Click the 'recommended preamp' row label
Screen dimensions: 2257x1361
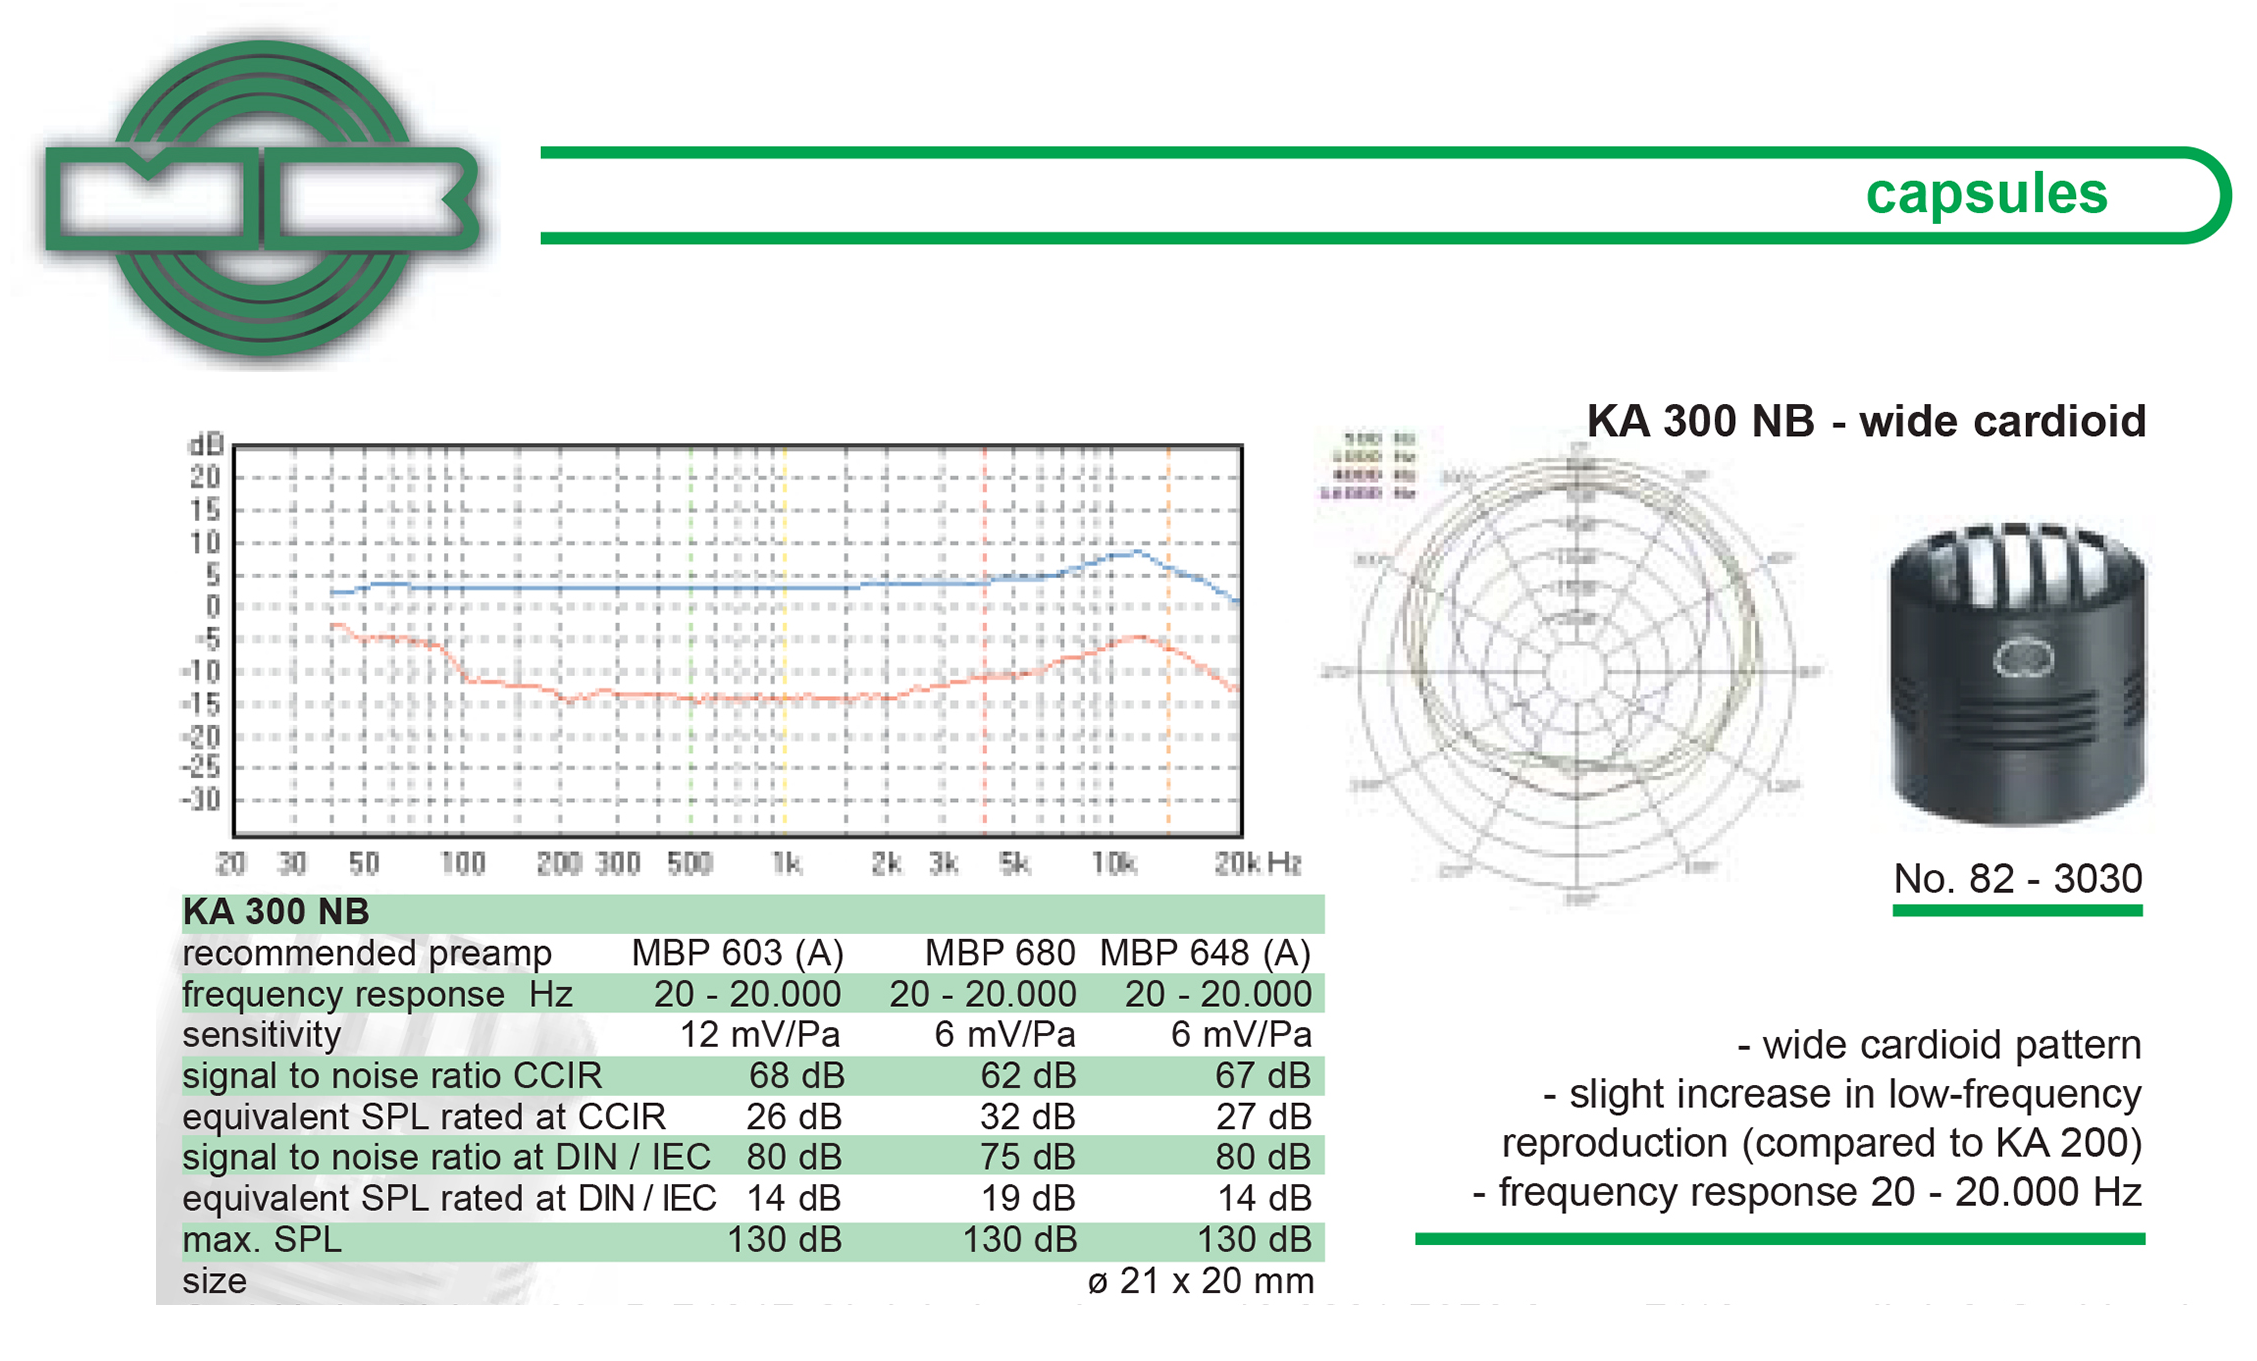[367, 953]
